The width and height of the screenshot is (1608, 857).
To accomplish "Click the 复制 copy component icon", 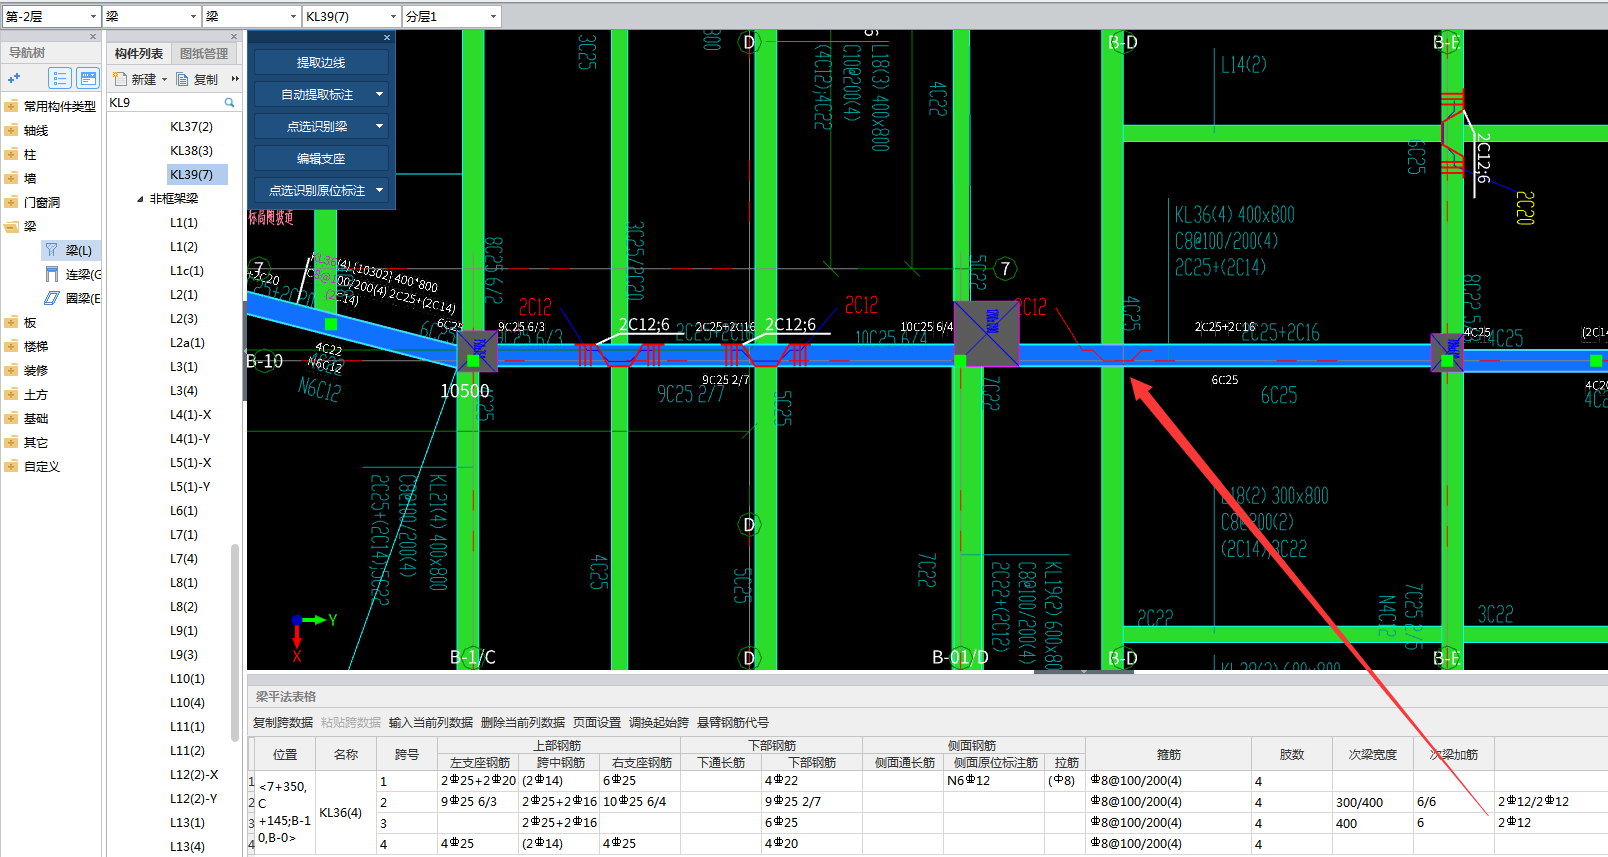I will [182, 79].
